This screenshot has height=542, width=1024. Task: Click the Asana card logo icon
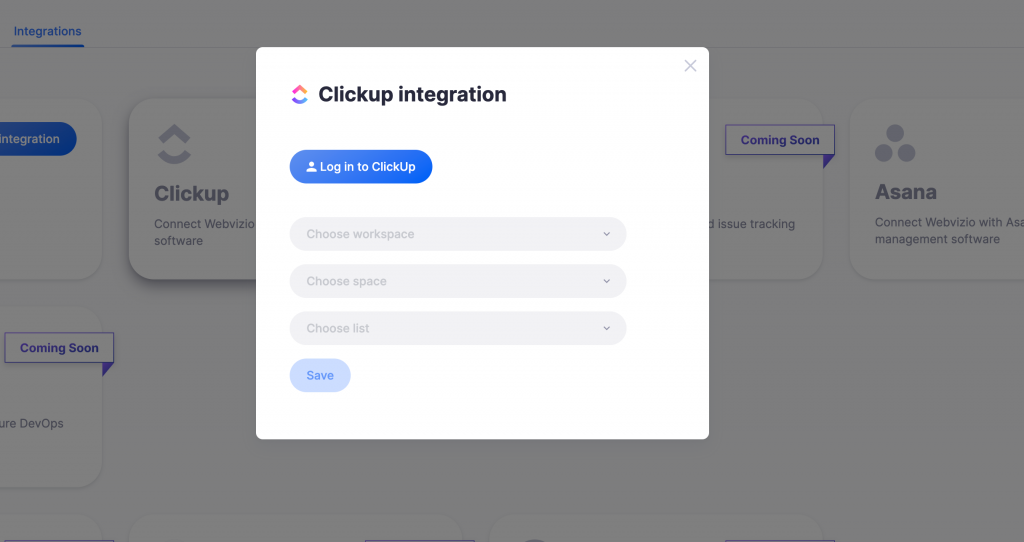point(895,144)
